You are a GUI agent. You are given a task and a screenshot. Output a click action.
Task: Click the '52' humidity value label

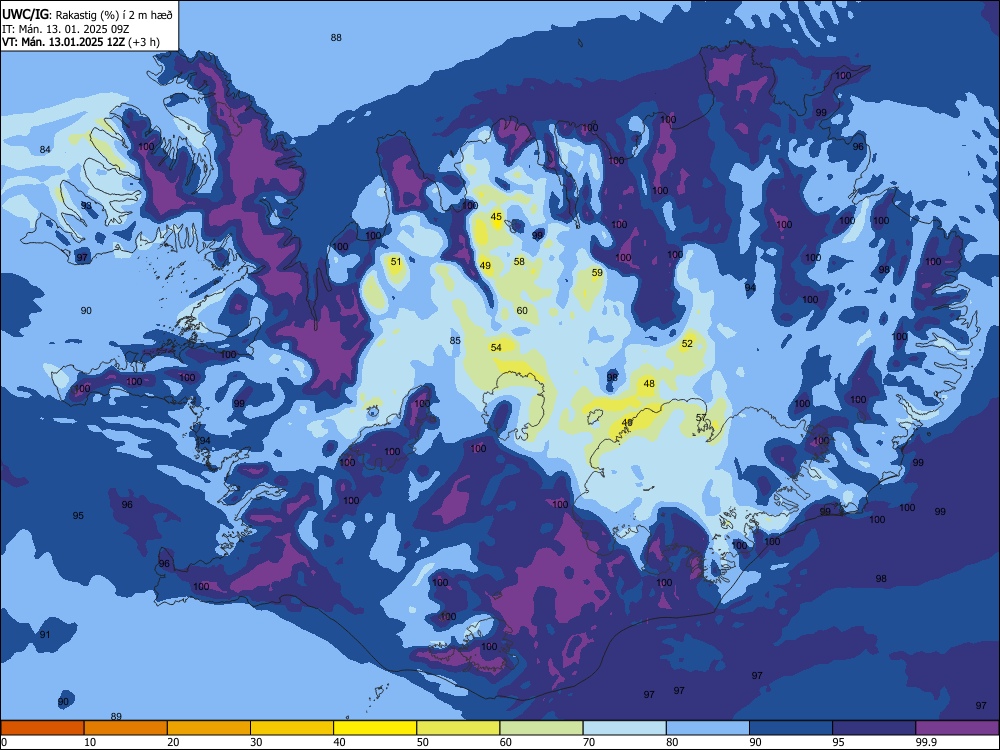[687, 343]
